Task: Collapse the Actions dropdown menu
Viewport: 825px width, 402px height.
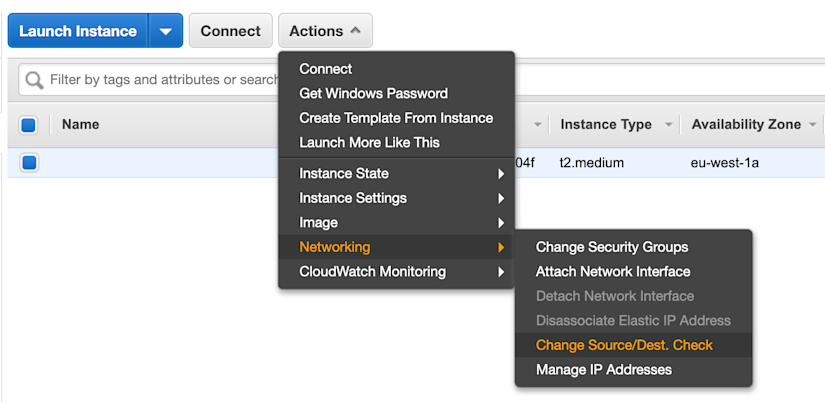Action: 325,31
